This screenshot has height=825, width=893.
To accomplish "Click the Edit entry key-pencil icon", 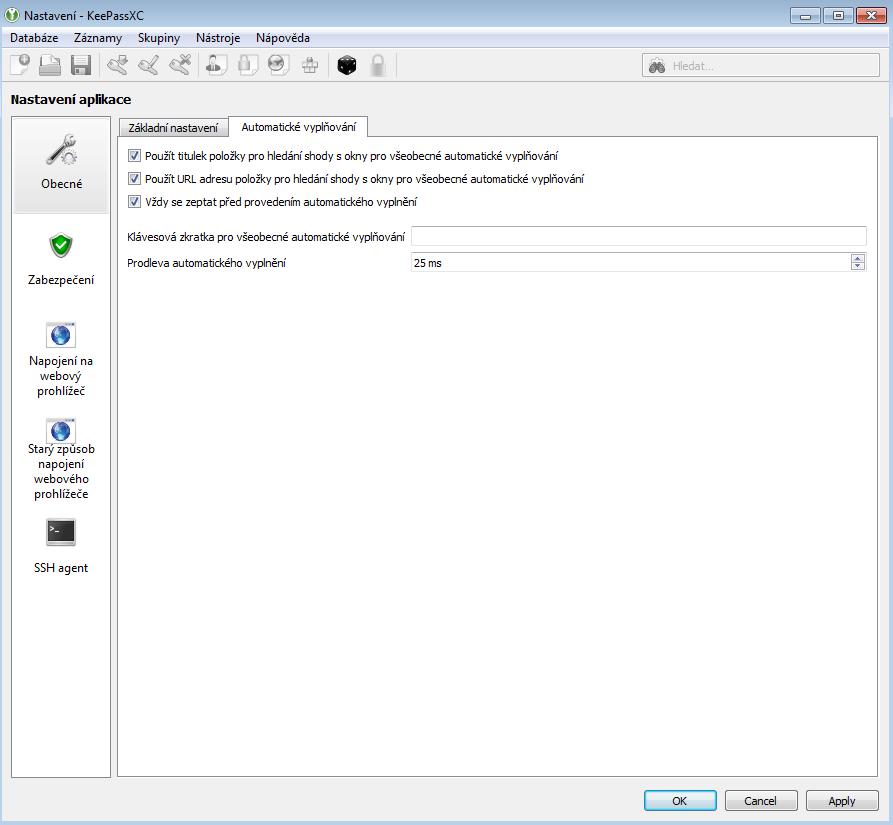I will (x=149, y=65).
